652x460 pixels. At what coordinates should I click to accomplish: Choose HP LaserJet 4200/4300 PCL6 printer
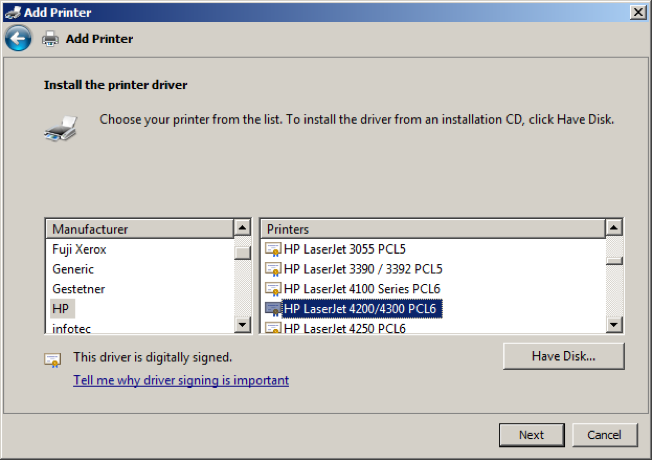click(361, 309)
